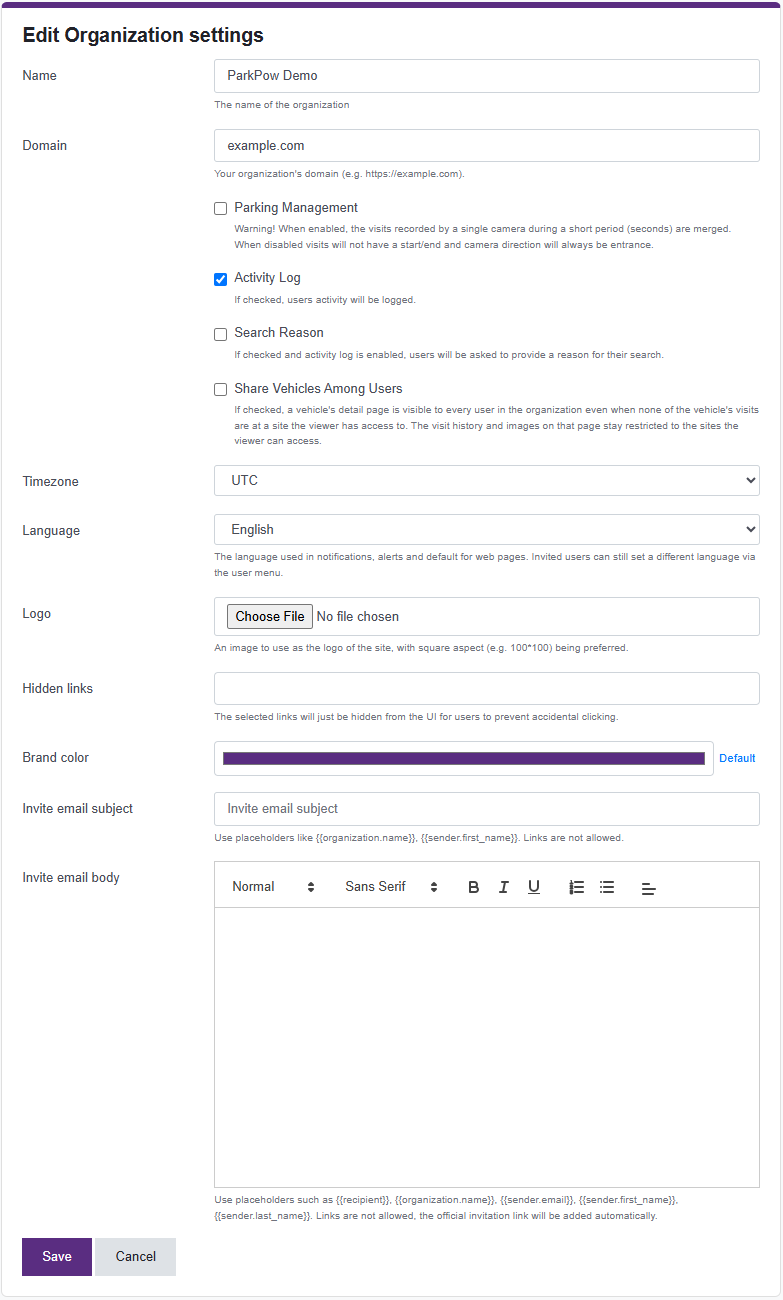Click the Search Reason label text

coord(279,333)
